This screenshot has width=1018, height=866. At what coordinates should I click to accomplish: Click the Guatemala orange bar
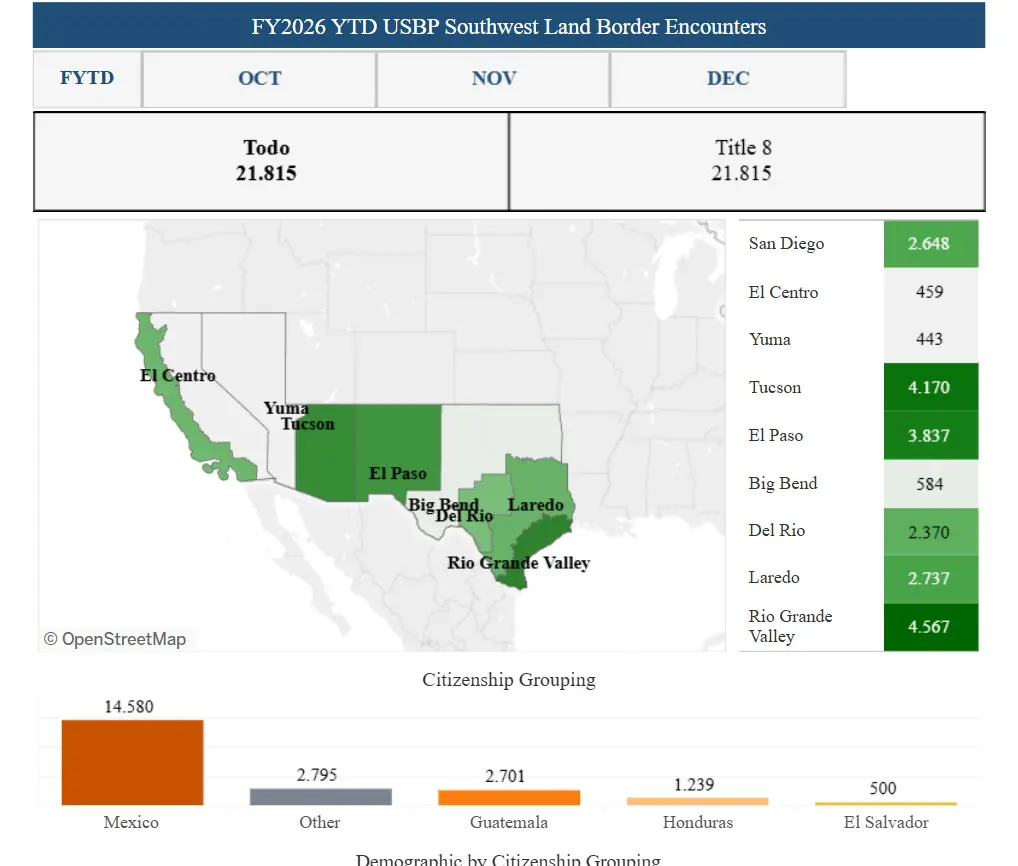[508, 797]
